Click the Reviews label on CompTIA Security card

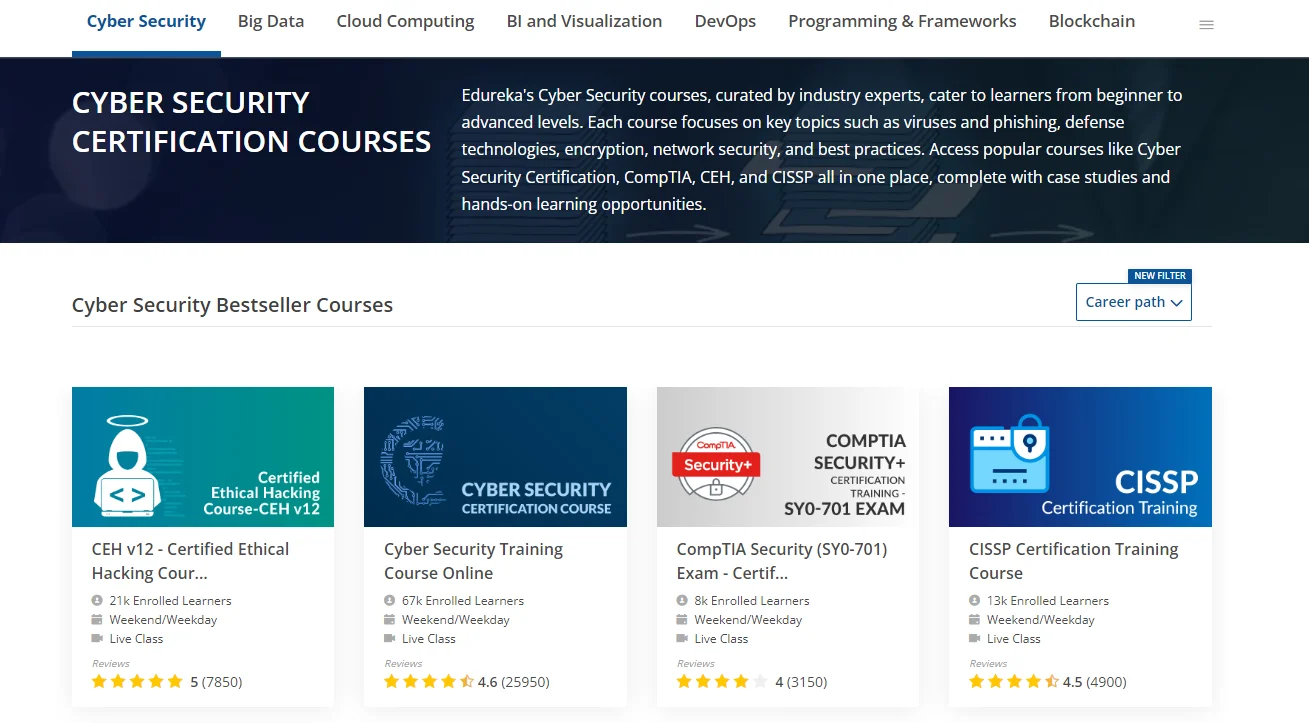696,663
